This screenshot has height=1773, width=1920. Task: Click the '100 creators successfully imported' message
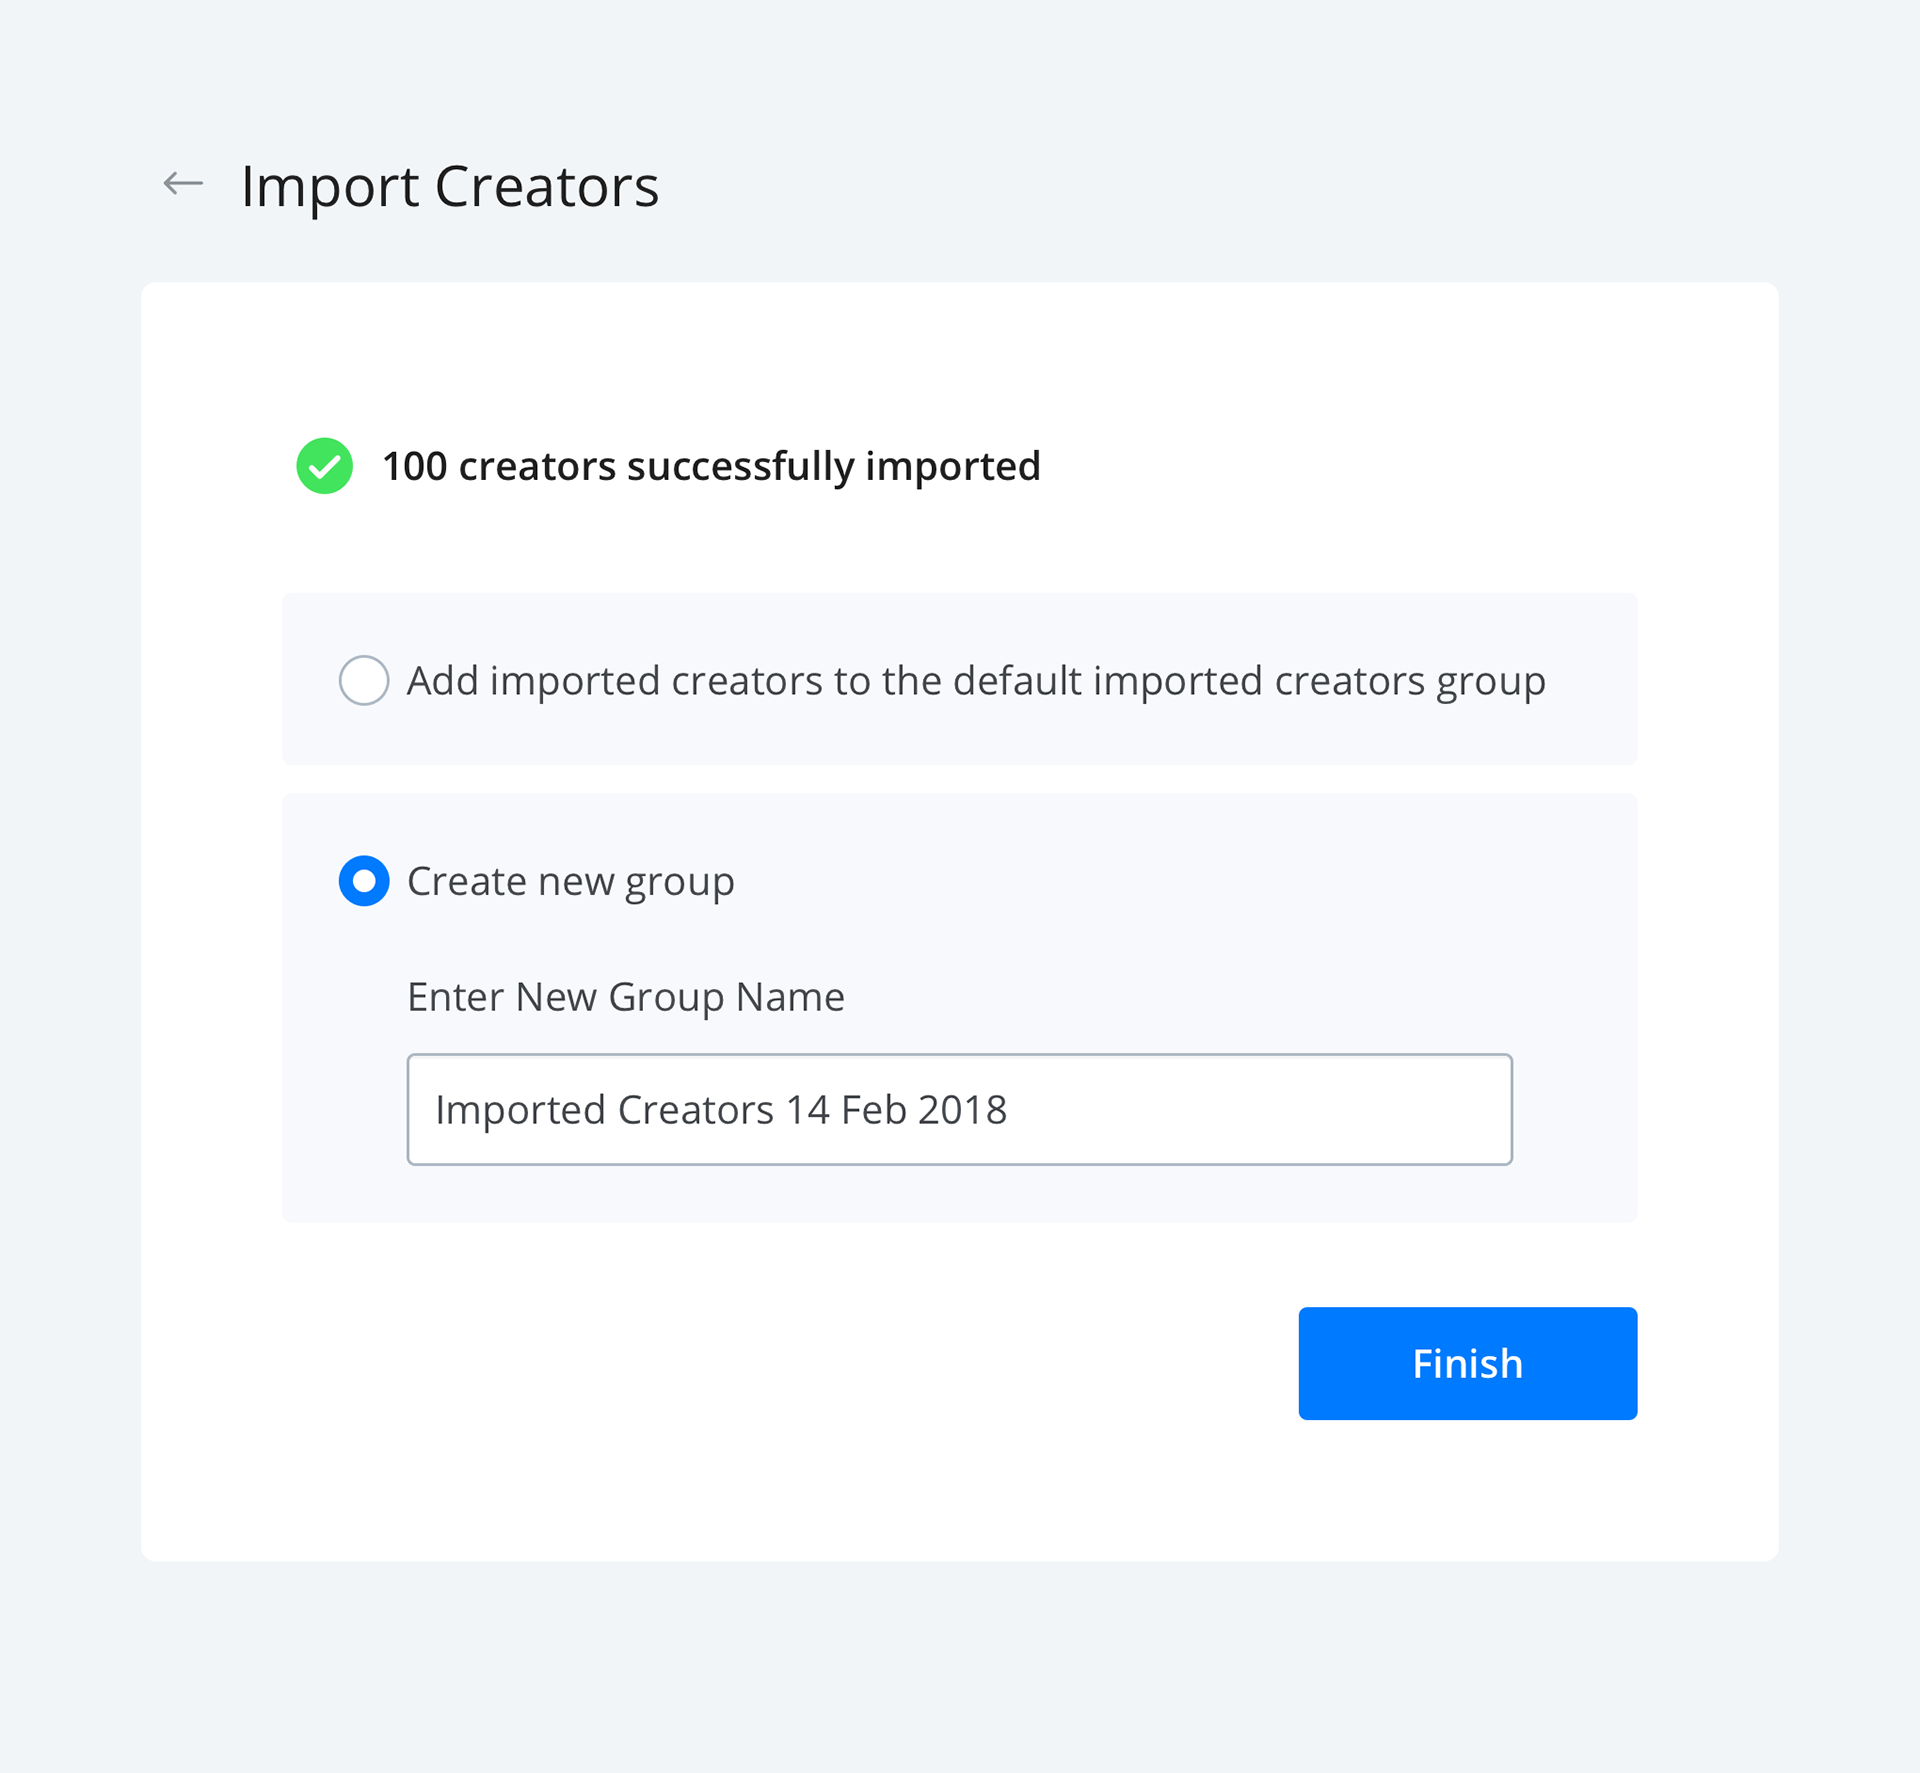point(711,467)
